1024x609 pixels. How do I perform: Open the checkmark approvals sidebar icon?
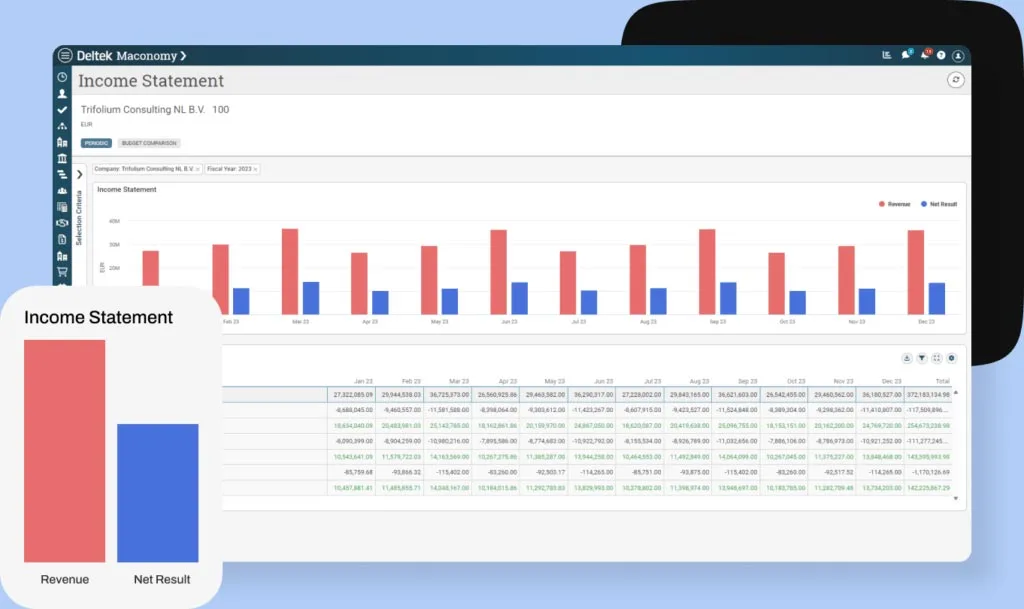(x=62, y=110)
